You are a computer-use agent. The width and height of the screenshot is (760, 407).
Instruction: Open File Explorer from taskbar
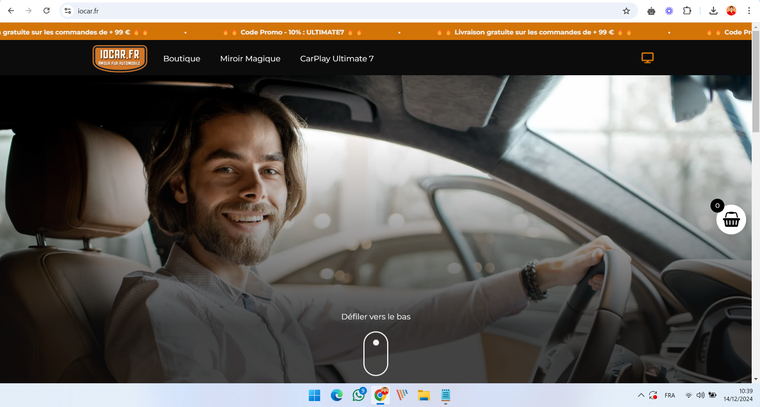(424, 395)
